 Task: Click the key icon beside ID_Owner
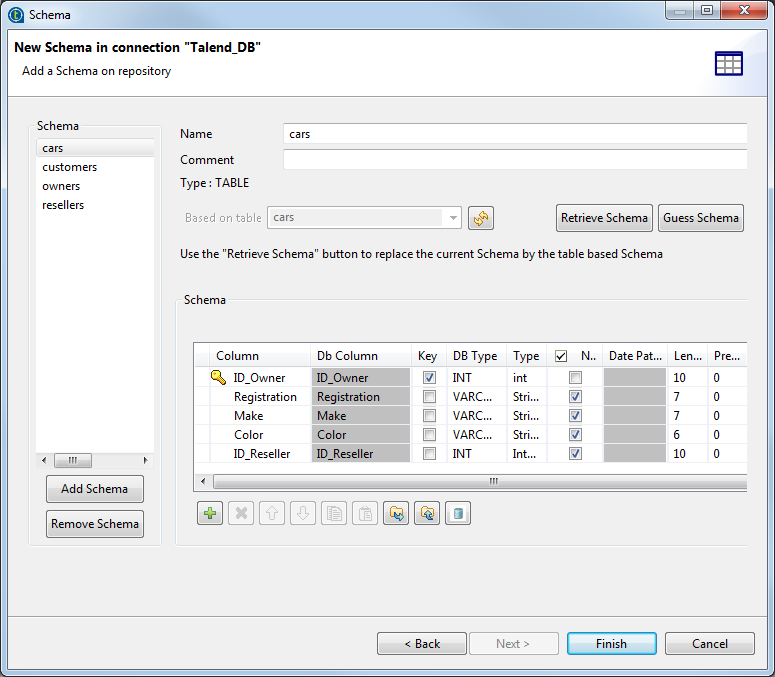(218, 378)
